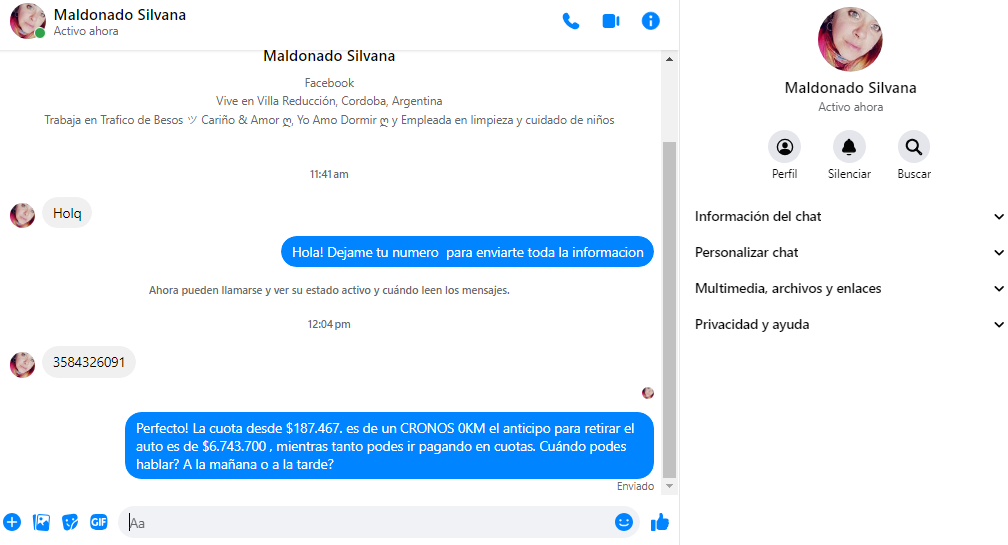Attach a photo using the image icon
Viewport: 1008px width, 545px height.
42,522
